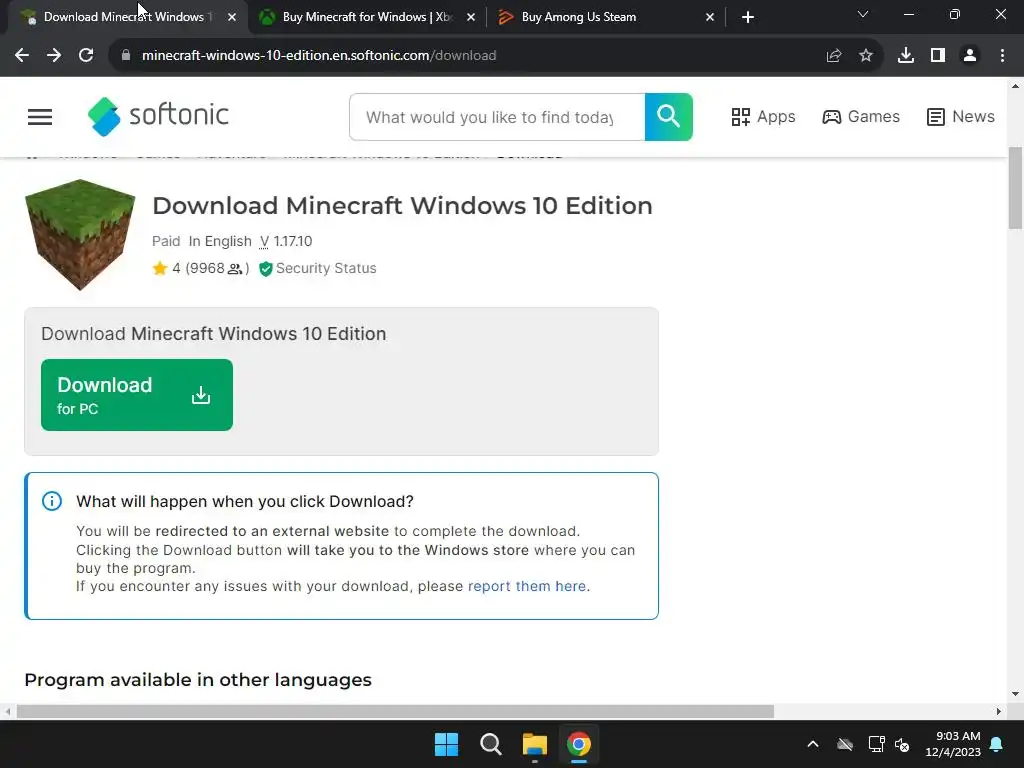Viewport: 1024px width, 768px height.
Task: Open the Softonic hamburger menu
Action: [x=40, y=117]
